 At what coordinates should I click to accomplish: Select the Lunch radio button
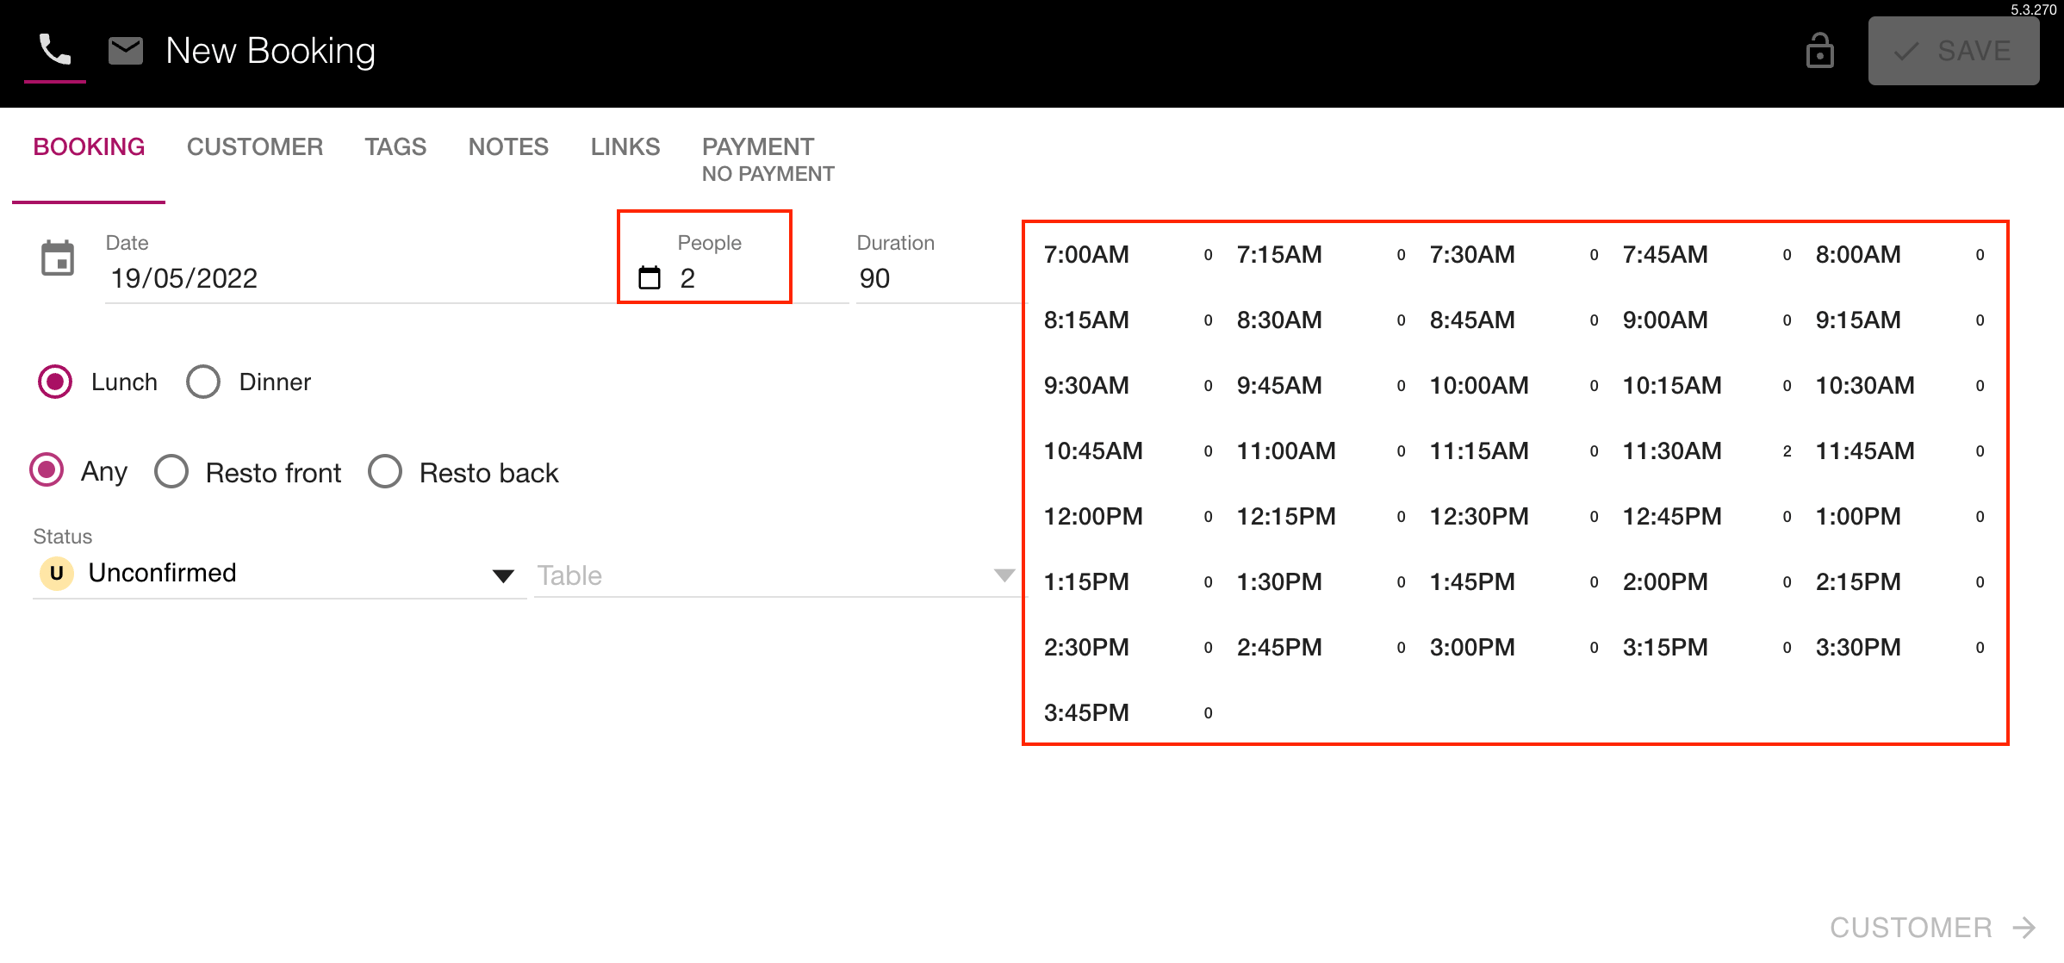(x=55, y=382)
